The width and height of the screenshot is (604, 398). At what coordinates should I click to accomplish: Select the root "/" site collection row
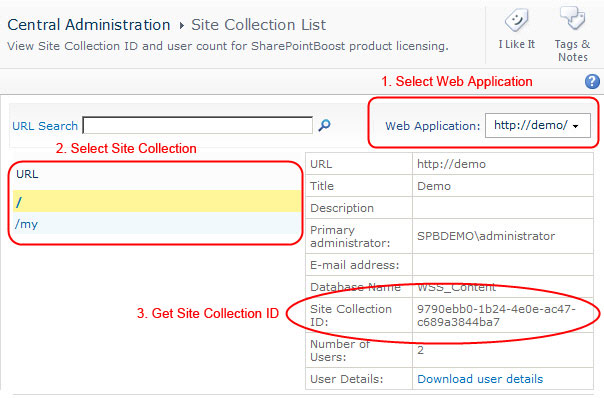(x=157, y=201)
